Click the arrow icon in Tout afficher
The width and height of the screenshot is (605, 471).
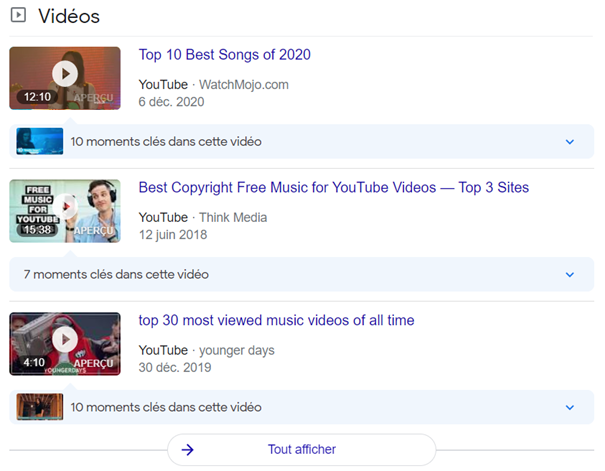tap(188, 449)
